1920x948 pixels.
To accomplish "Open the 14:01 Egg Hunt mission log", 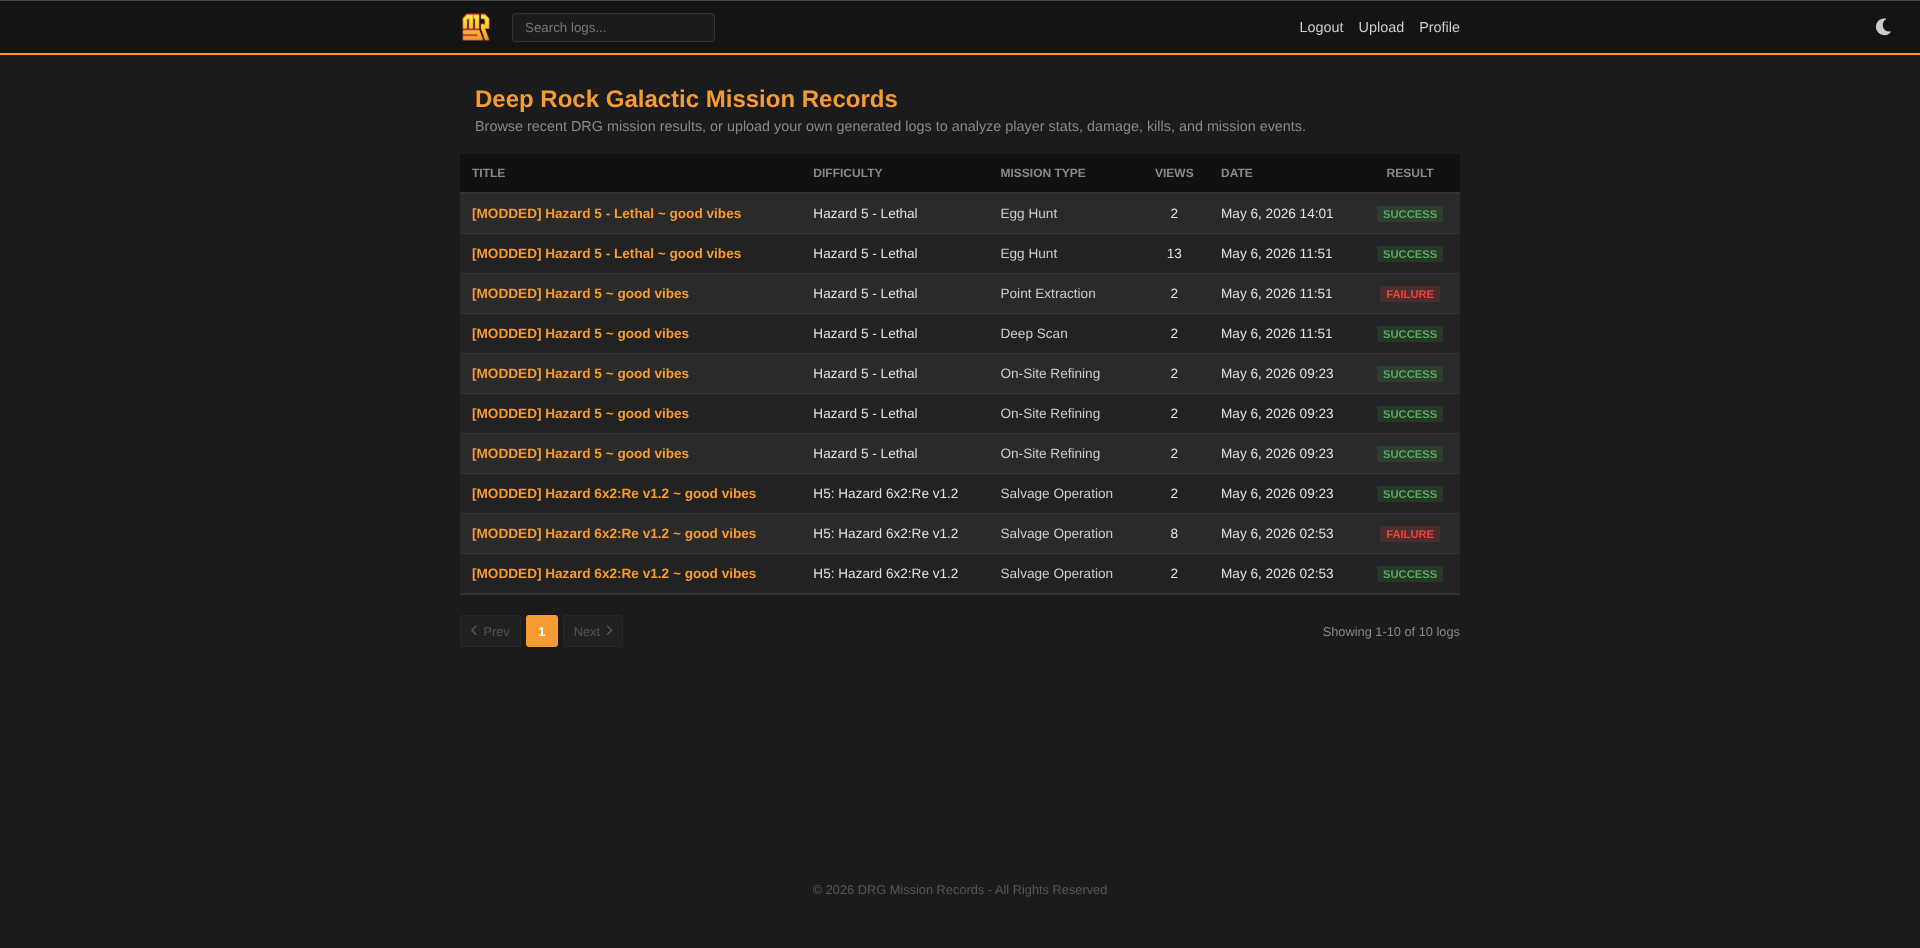I will coord(606,213).
